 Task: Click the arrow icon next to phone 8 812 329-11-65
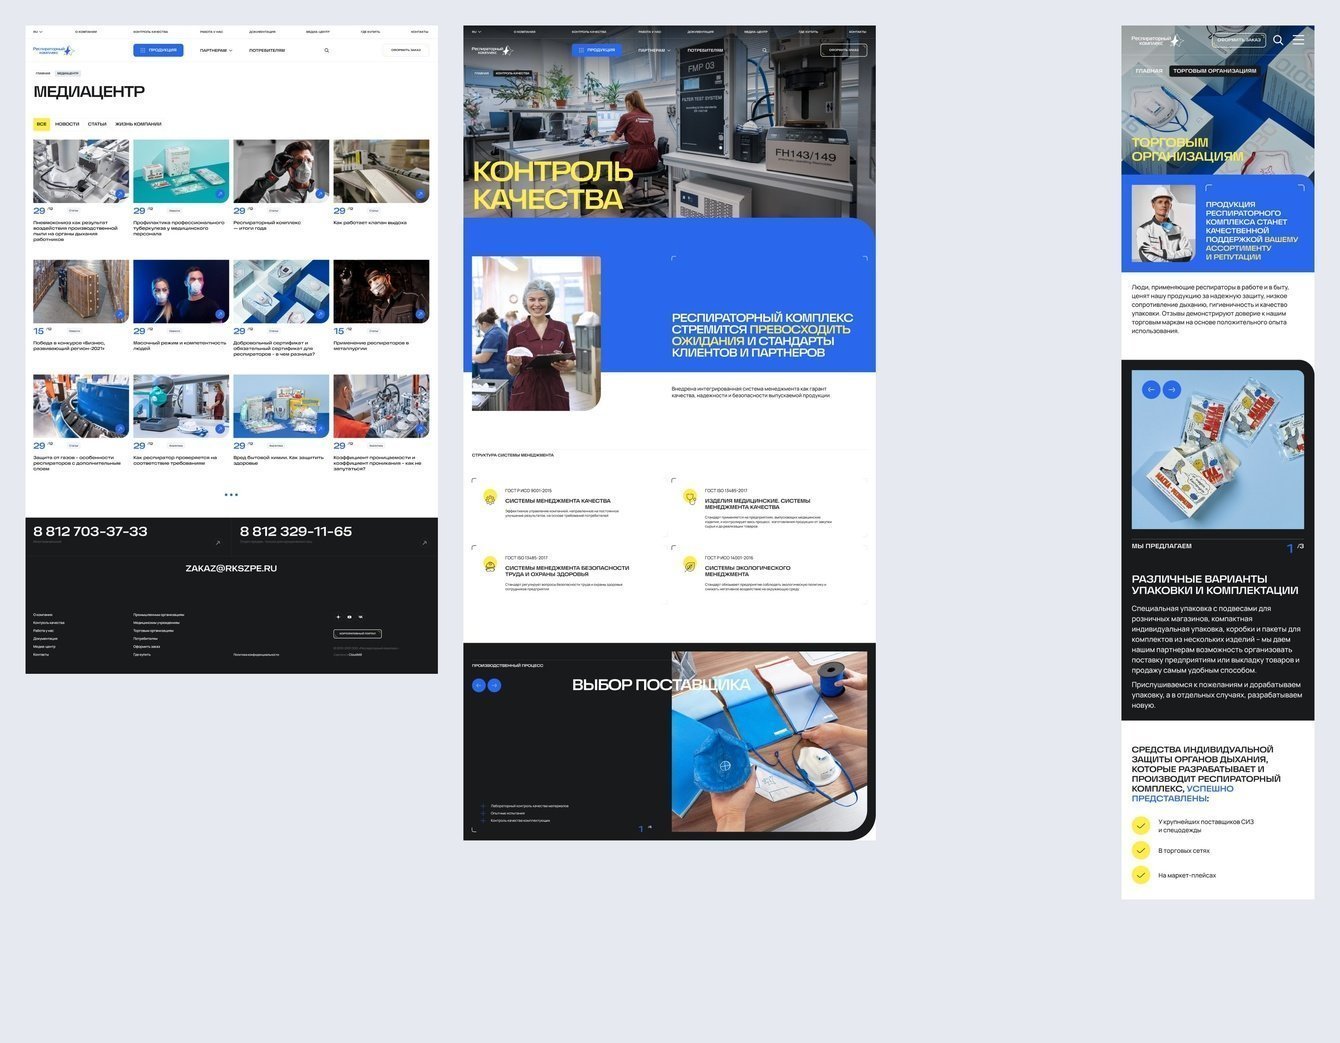pyautogui.click(x=424, y=543)
